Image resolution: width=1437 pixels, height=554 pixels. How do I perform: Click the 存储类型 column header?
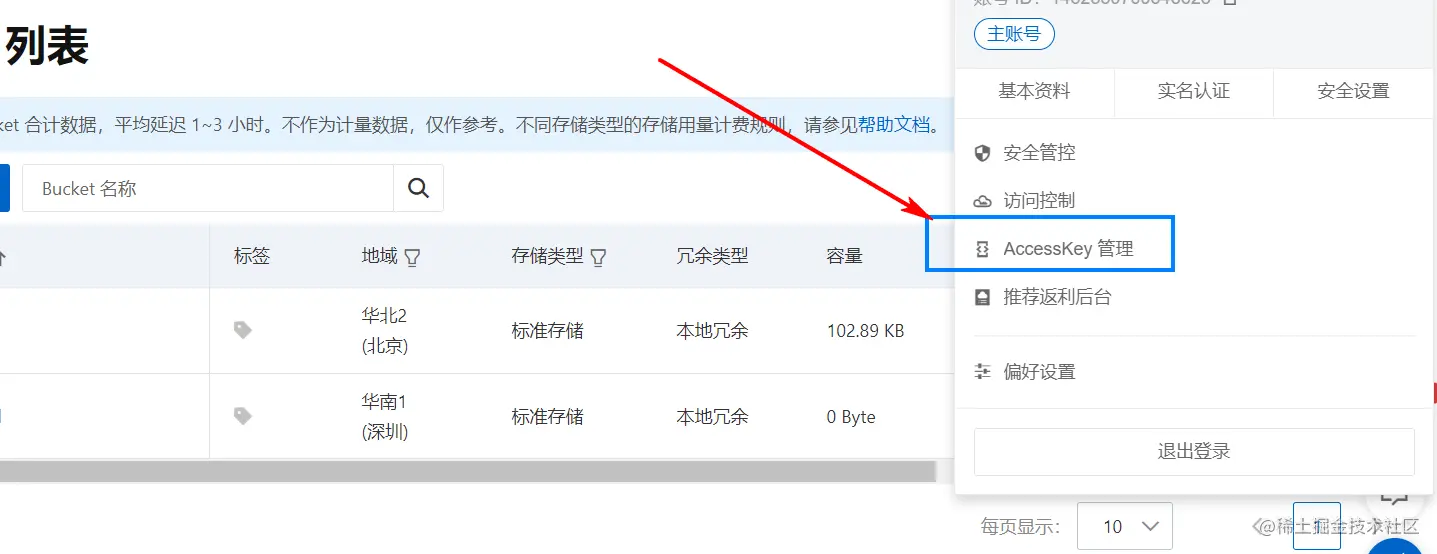[547, 256]
